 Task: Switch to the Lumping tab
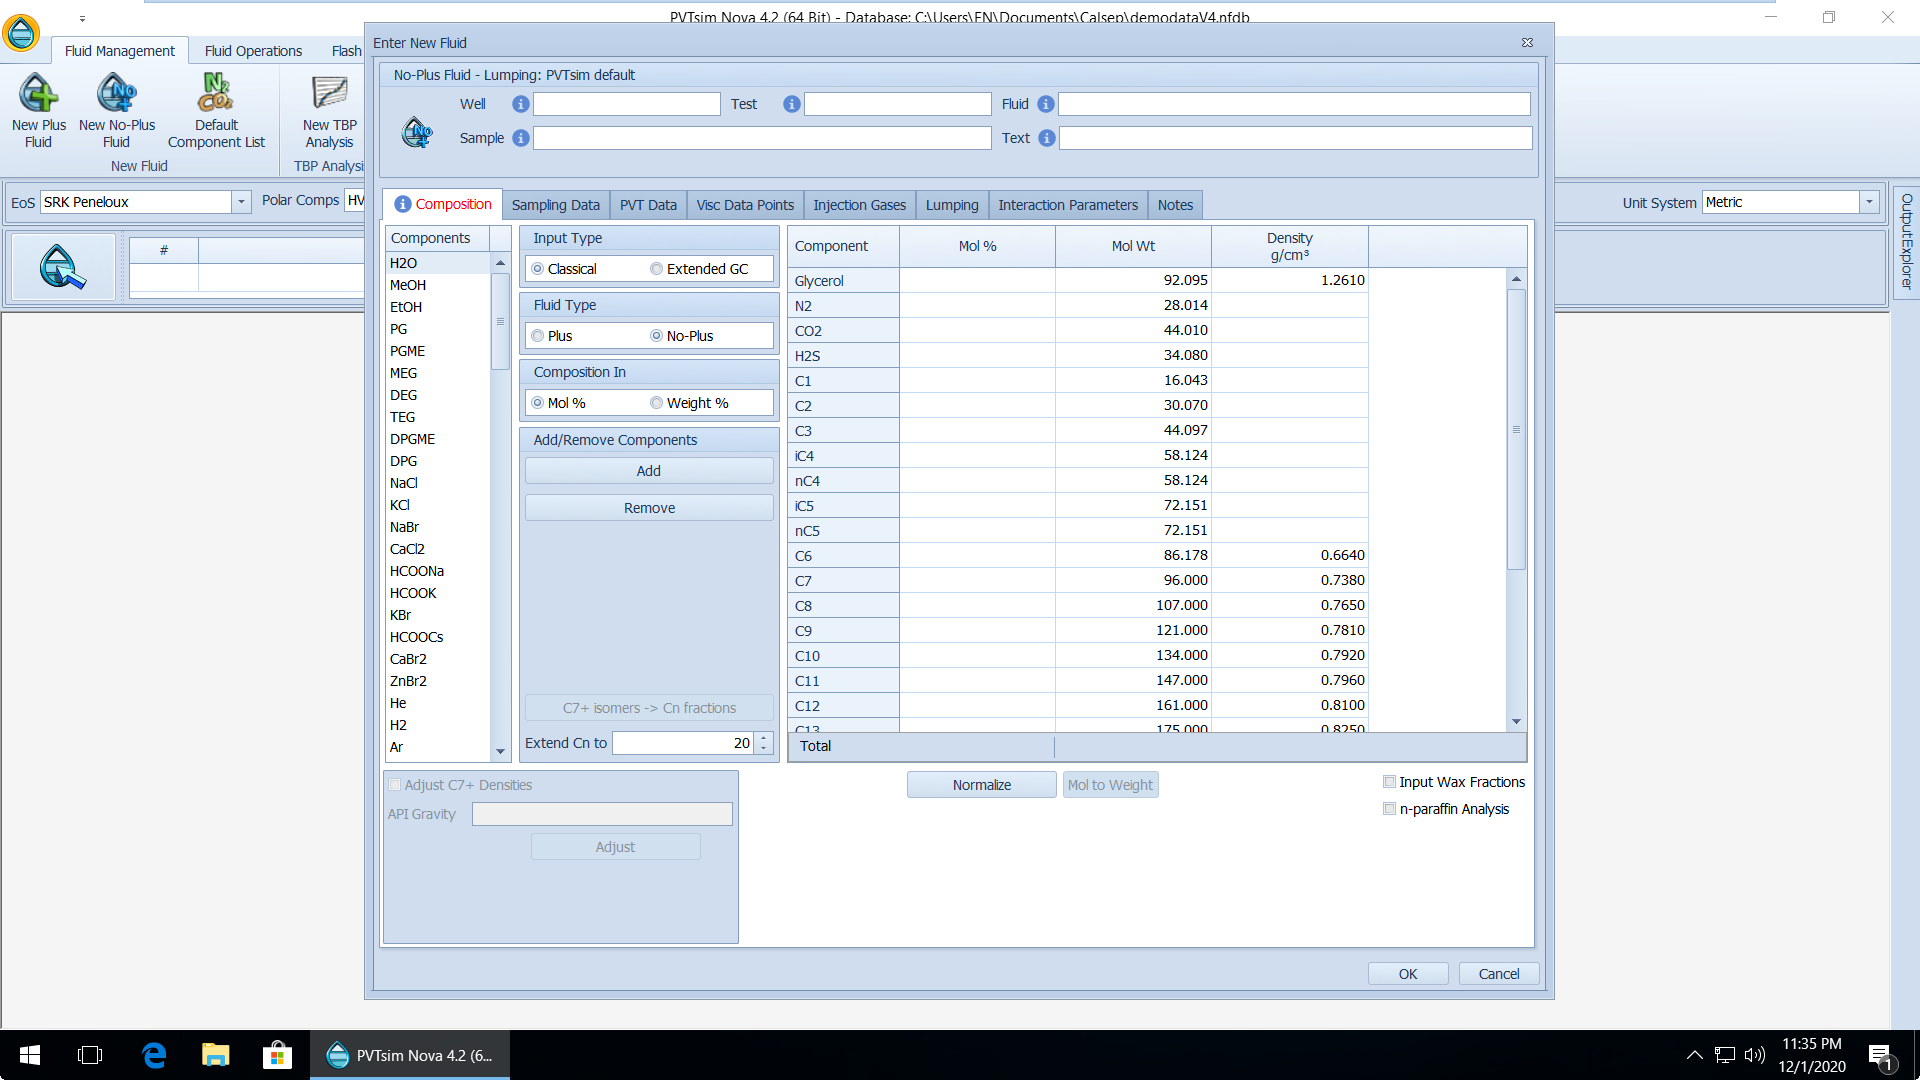tap(952, 205)
